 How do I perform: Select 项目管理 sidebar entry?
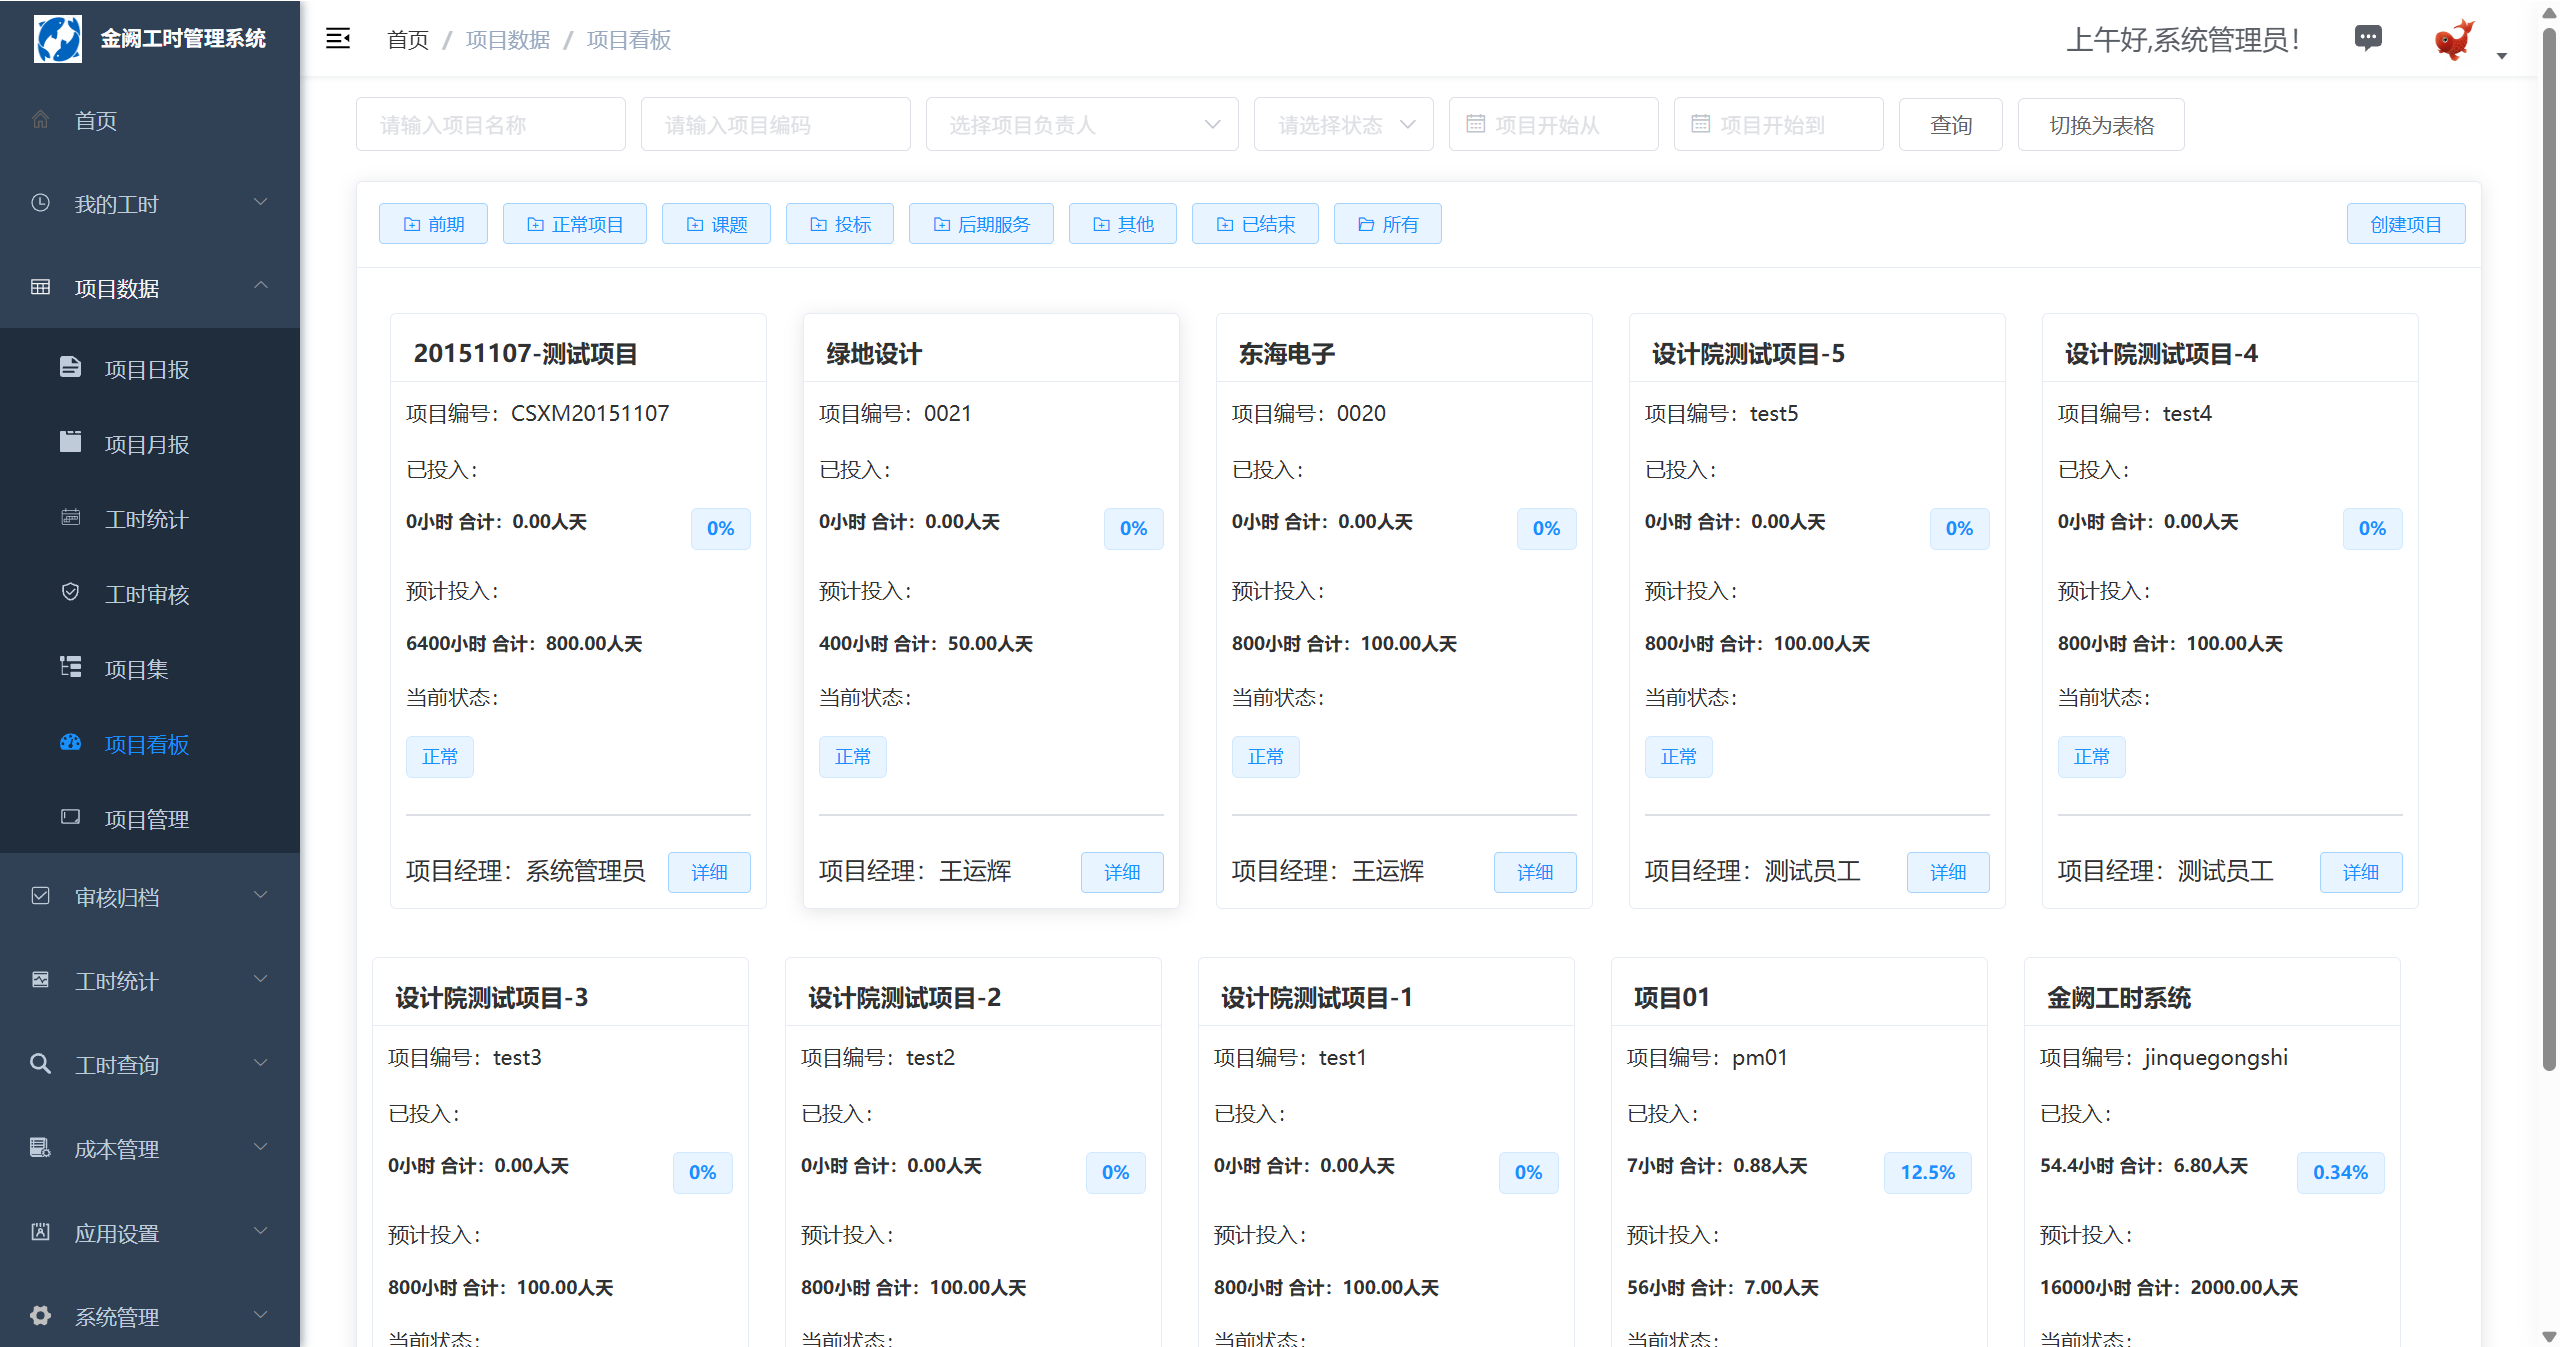146,820
